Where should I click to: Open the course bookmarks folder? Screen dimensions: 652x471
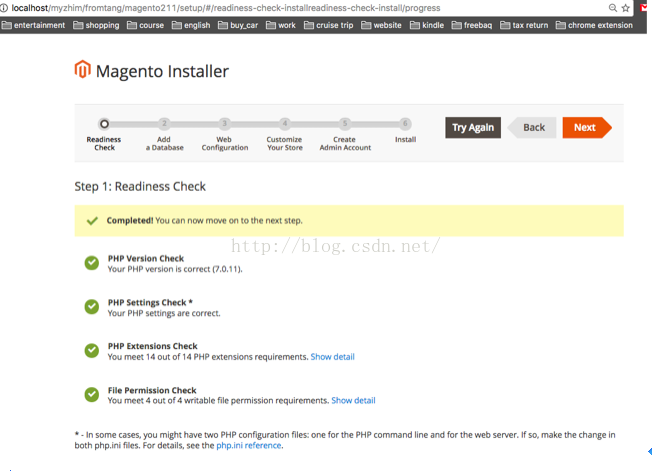146,25
